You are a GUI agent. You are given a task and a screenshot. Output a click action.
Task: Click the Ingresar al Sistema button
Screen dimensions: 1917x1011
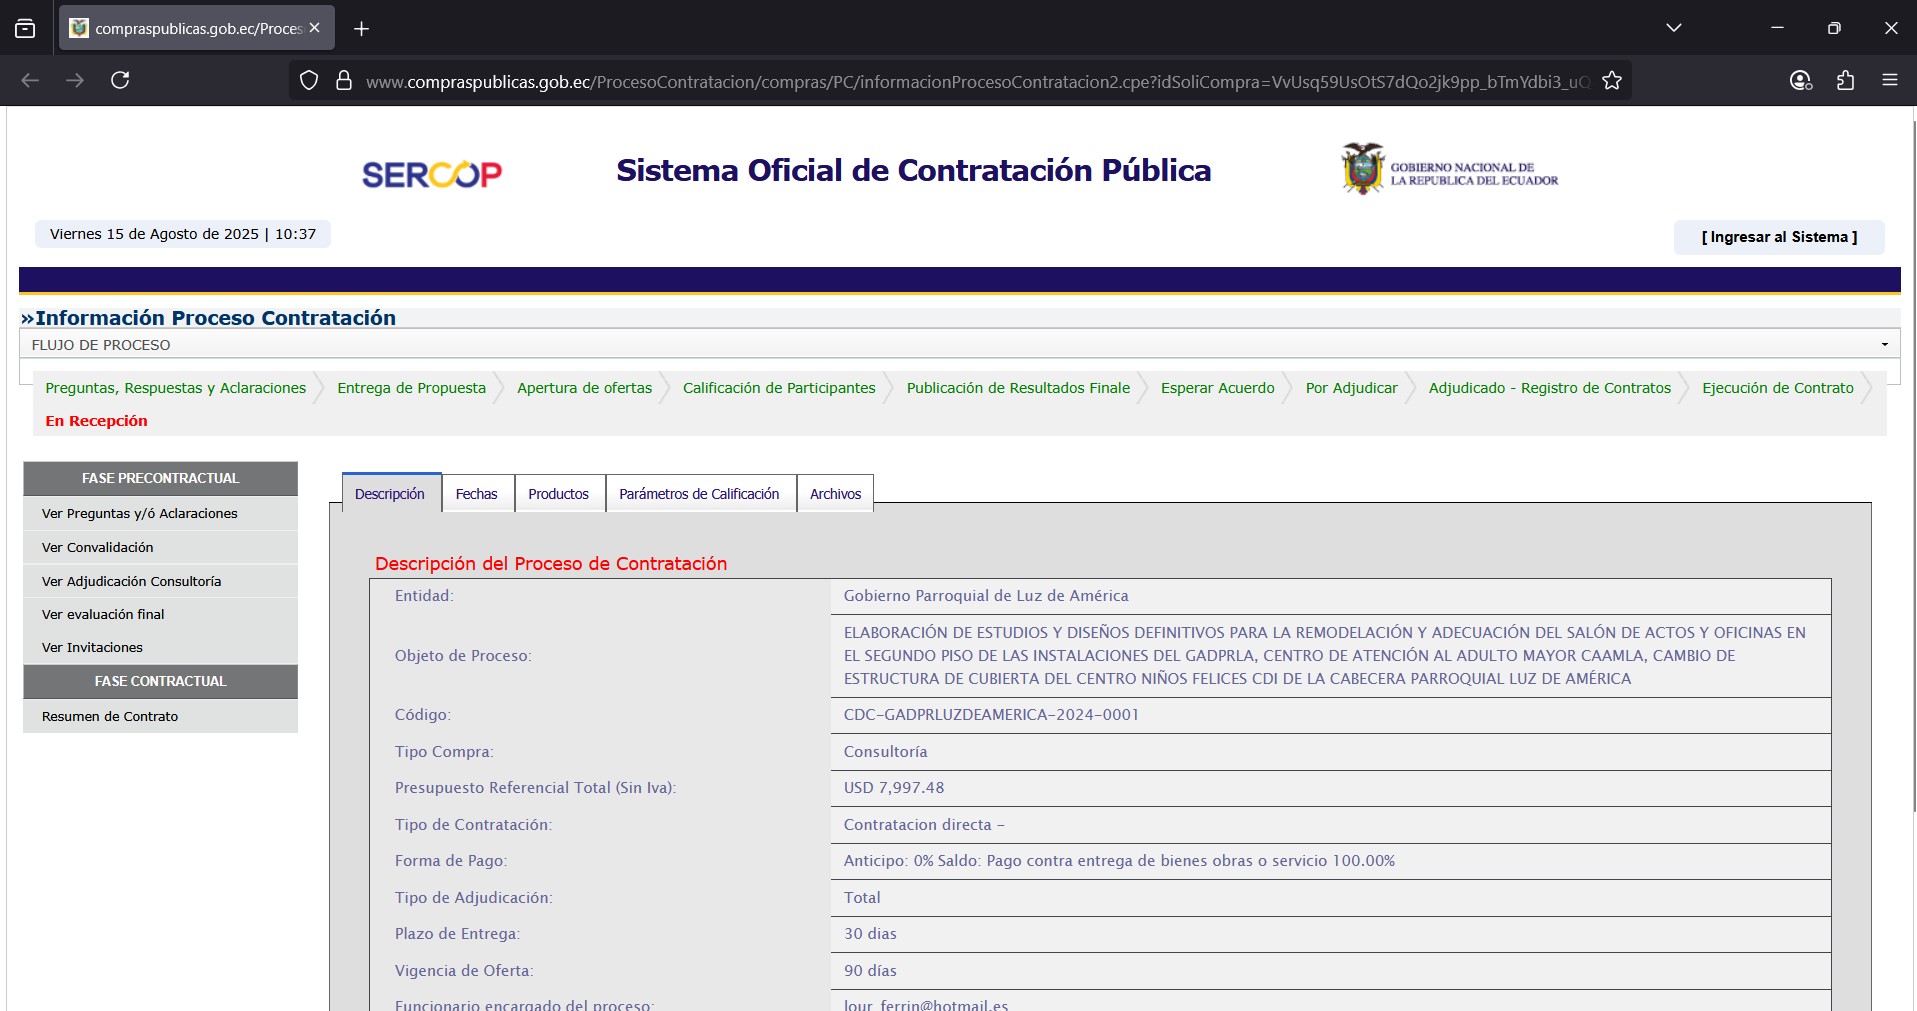pyautogui.click(x=1778, y=237)
